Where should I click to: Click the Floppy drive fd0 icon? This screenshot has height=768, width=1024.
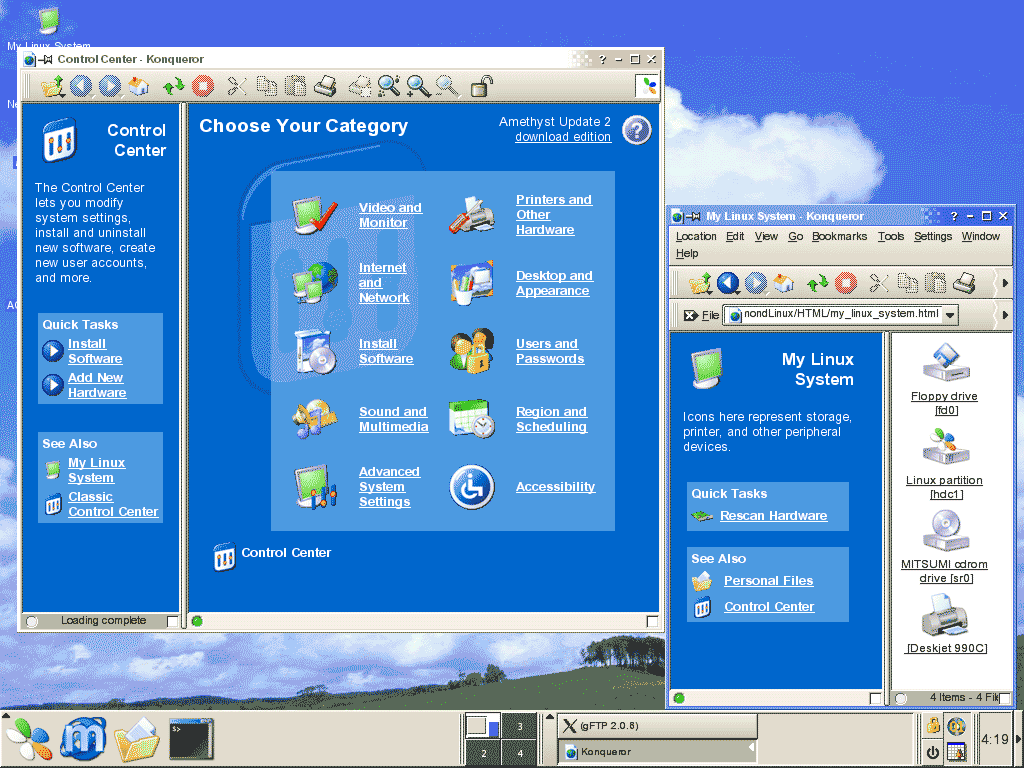[x=944, y=362]
